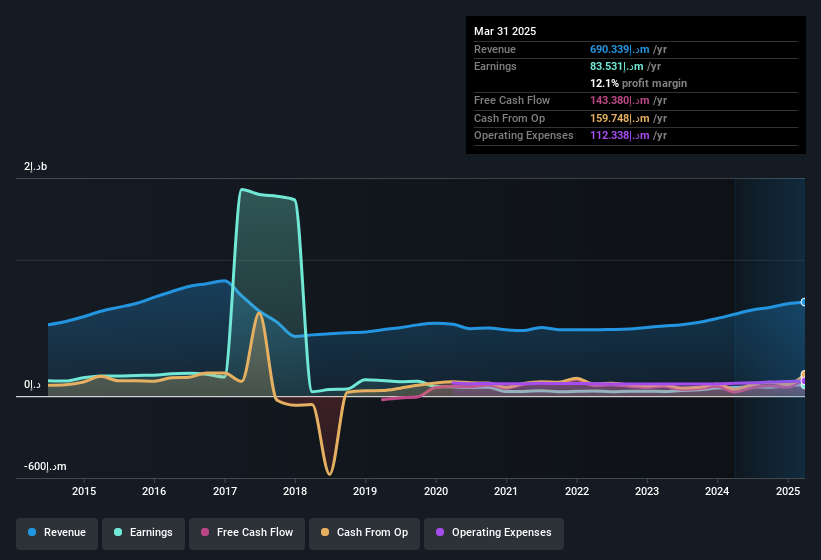Select the 2020 x-axis year label
The image size is (821, 560).
(436, 491)
